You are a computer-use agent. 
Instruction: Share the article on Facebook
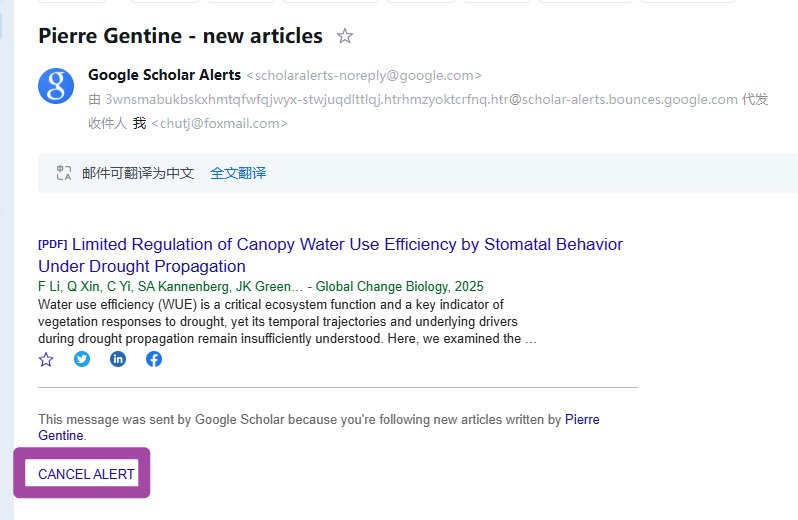(154, 359)
